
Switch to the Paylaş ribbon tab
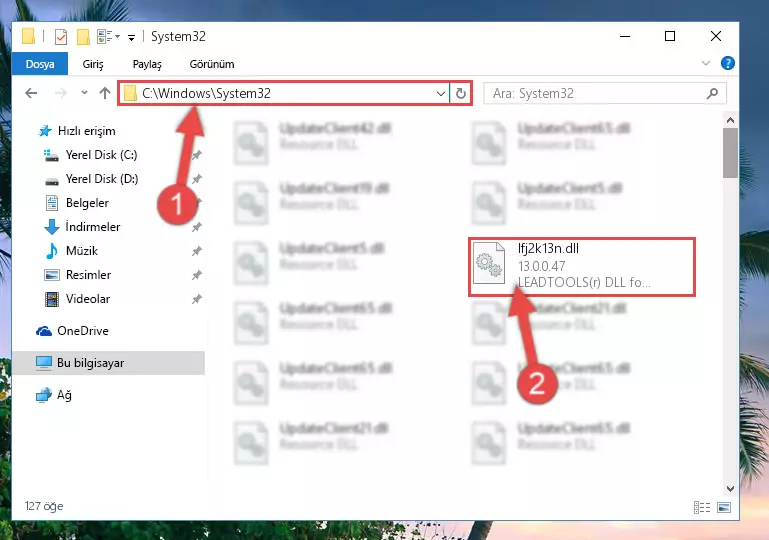(147, 64)
